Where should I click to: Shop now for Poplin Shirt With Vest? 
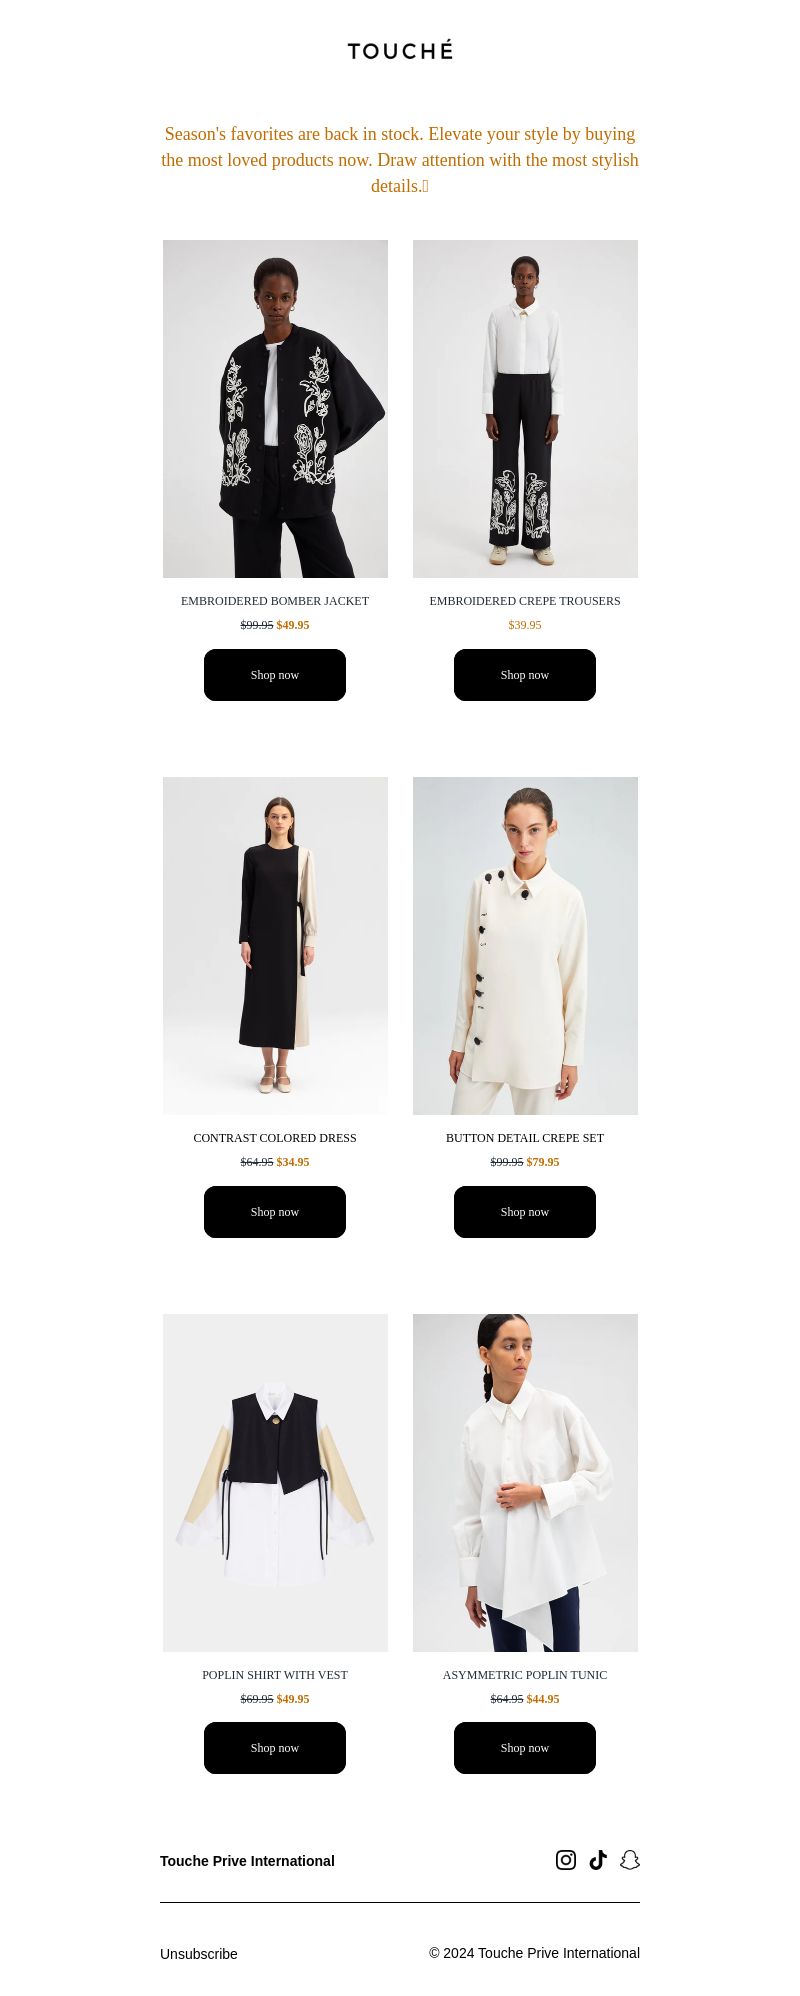[275, 1748]
